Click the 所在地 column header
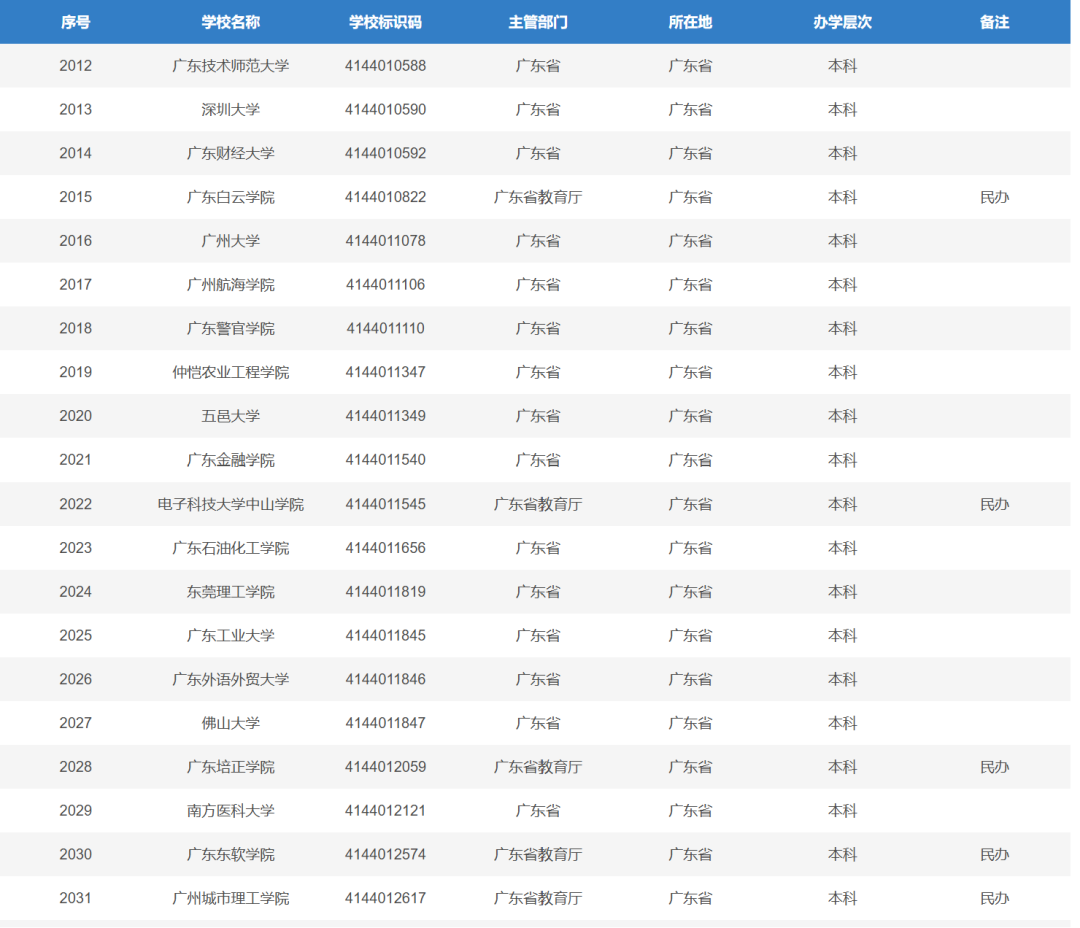Viewport: 1080px width, 928px height. (x=690, y=22)
